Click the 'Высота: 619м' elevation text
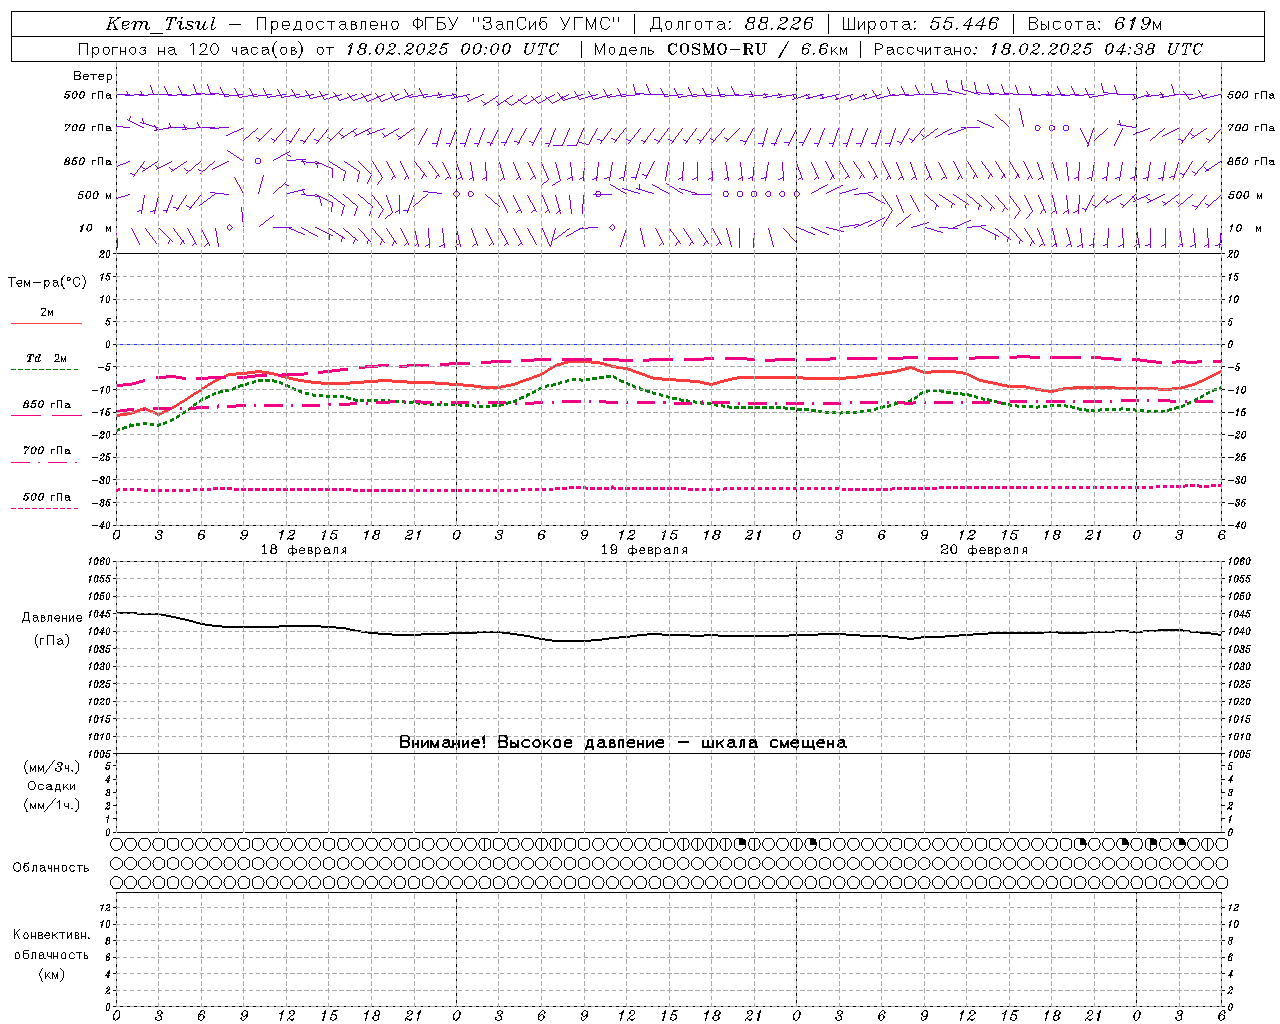 [x=1095, y=25]
